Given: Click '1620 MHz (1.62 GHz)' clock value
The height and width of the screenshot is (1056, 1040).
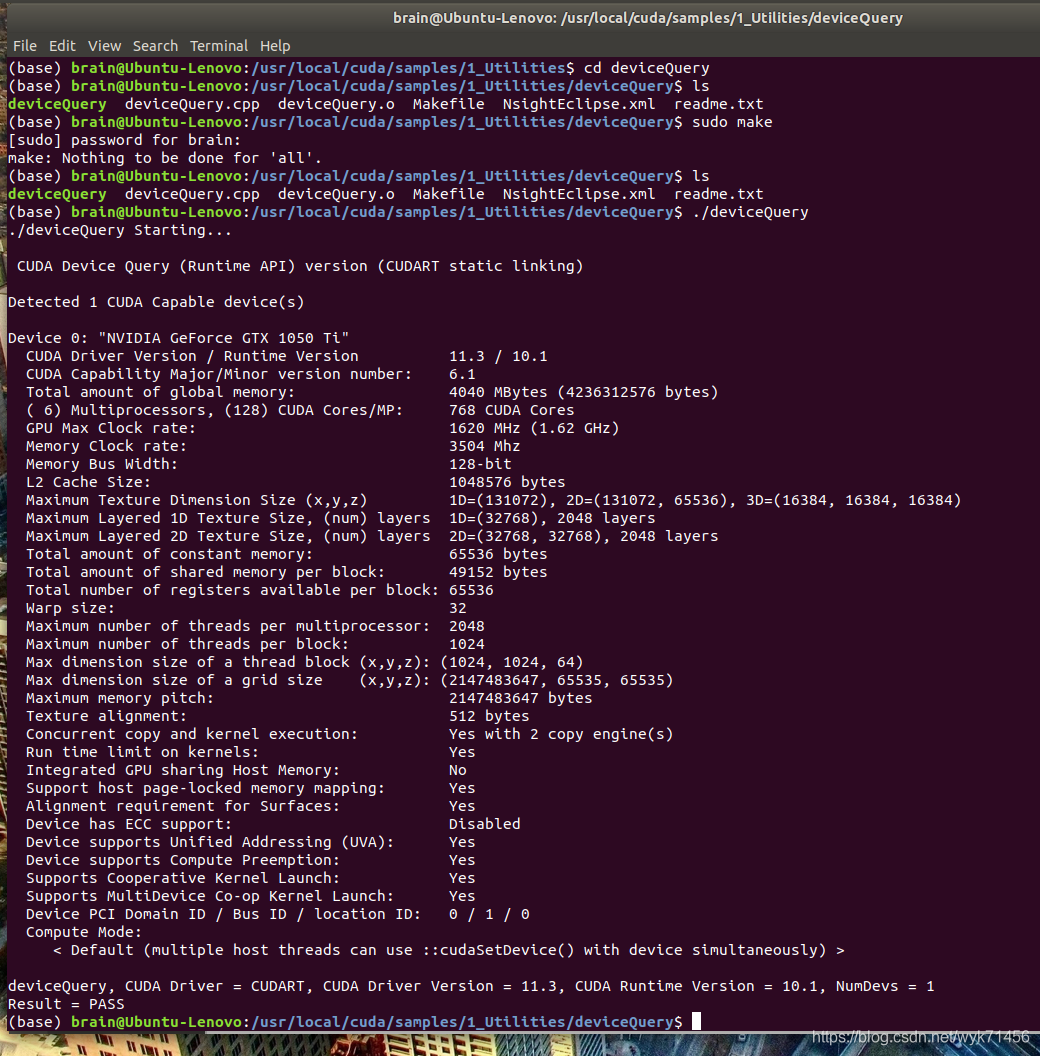Looking at the screenshot, I should point(533,428).
